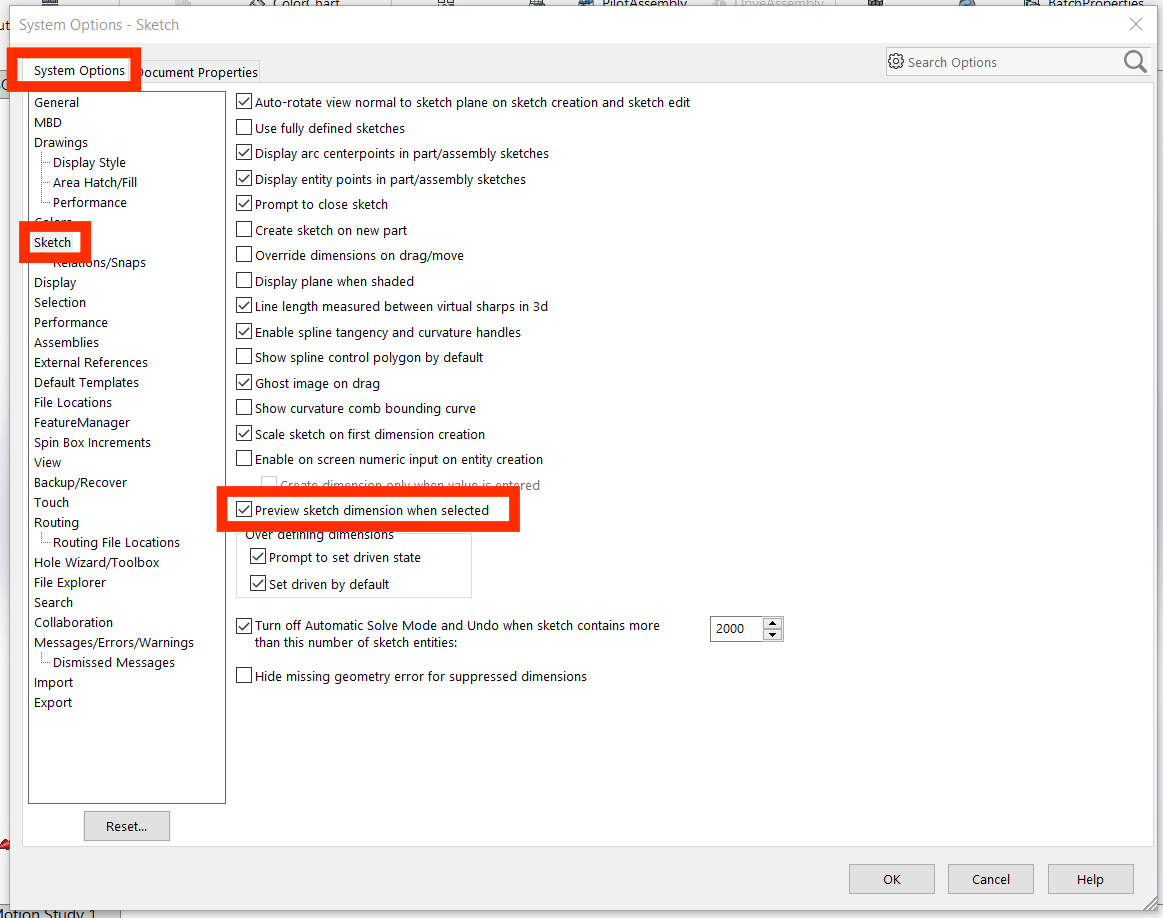This screenshot has height=918, width=1163.
Task: Open the Hole Wizard/Toolbox settings category
Action: pos(96,562)
